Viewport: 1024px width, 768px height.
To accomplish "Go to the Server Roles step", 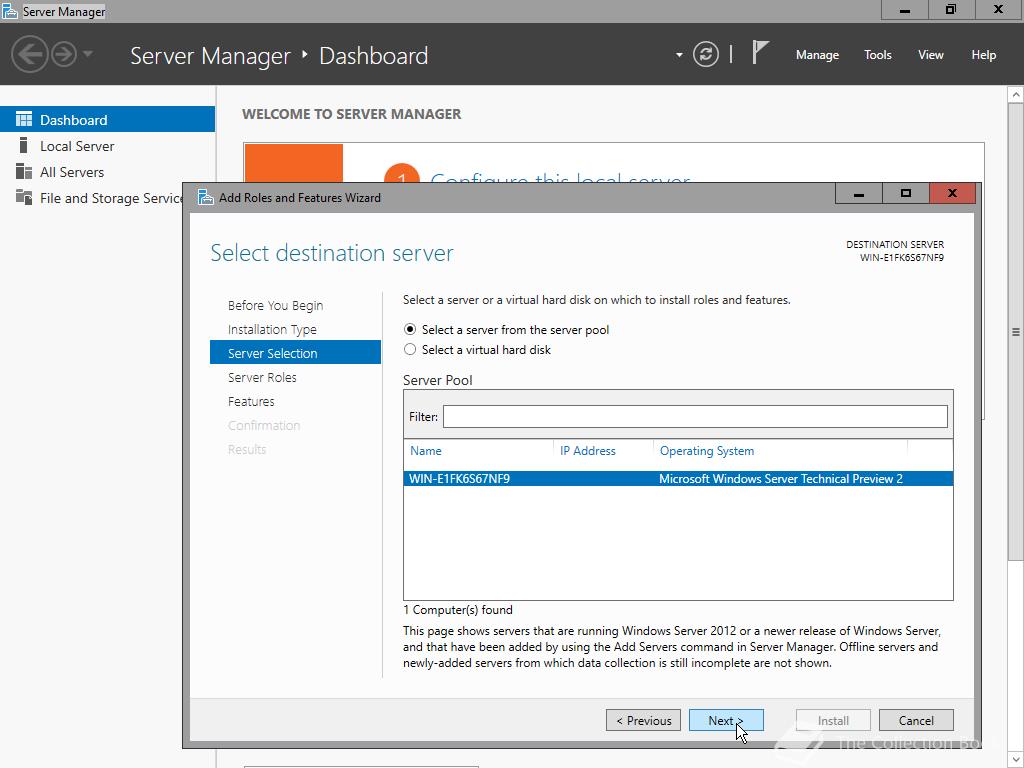I will [x=262, y=377].
